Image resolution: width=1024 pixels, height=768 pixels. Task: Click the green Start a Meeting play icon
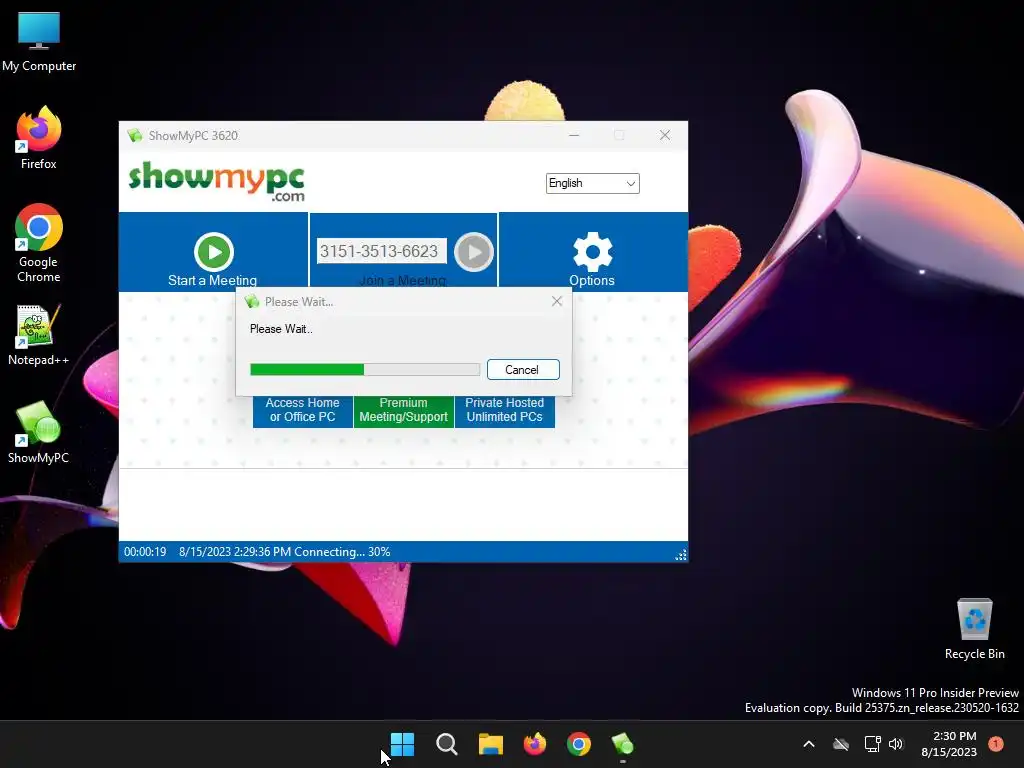tap(214, 251)
